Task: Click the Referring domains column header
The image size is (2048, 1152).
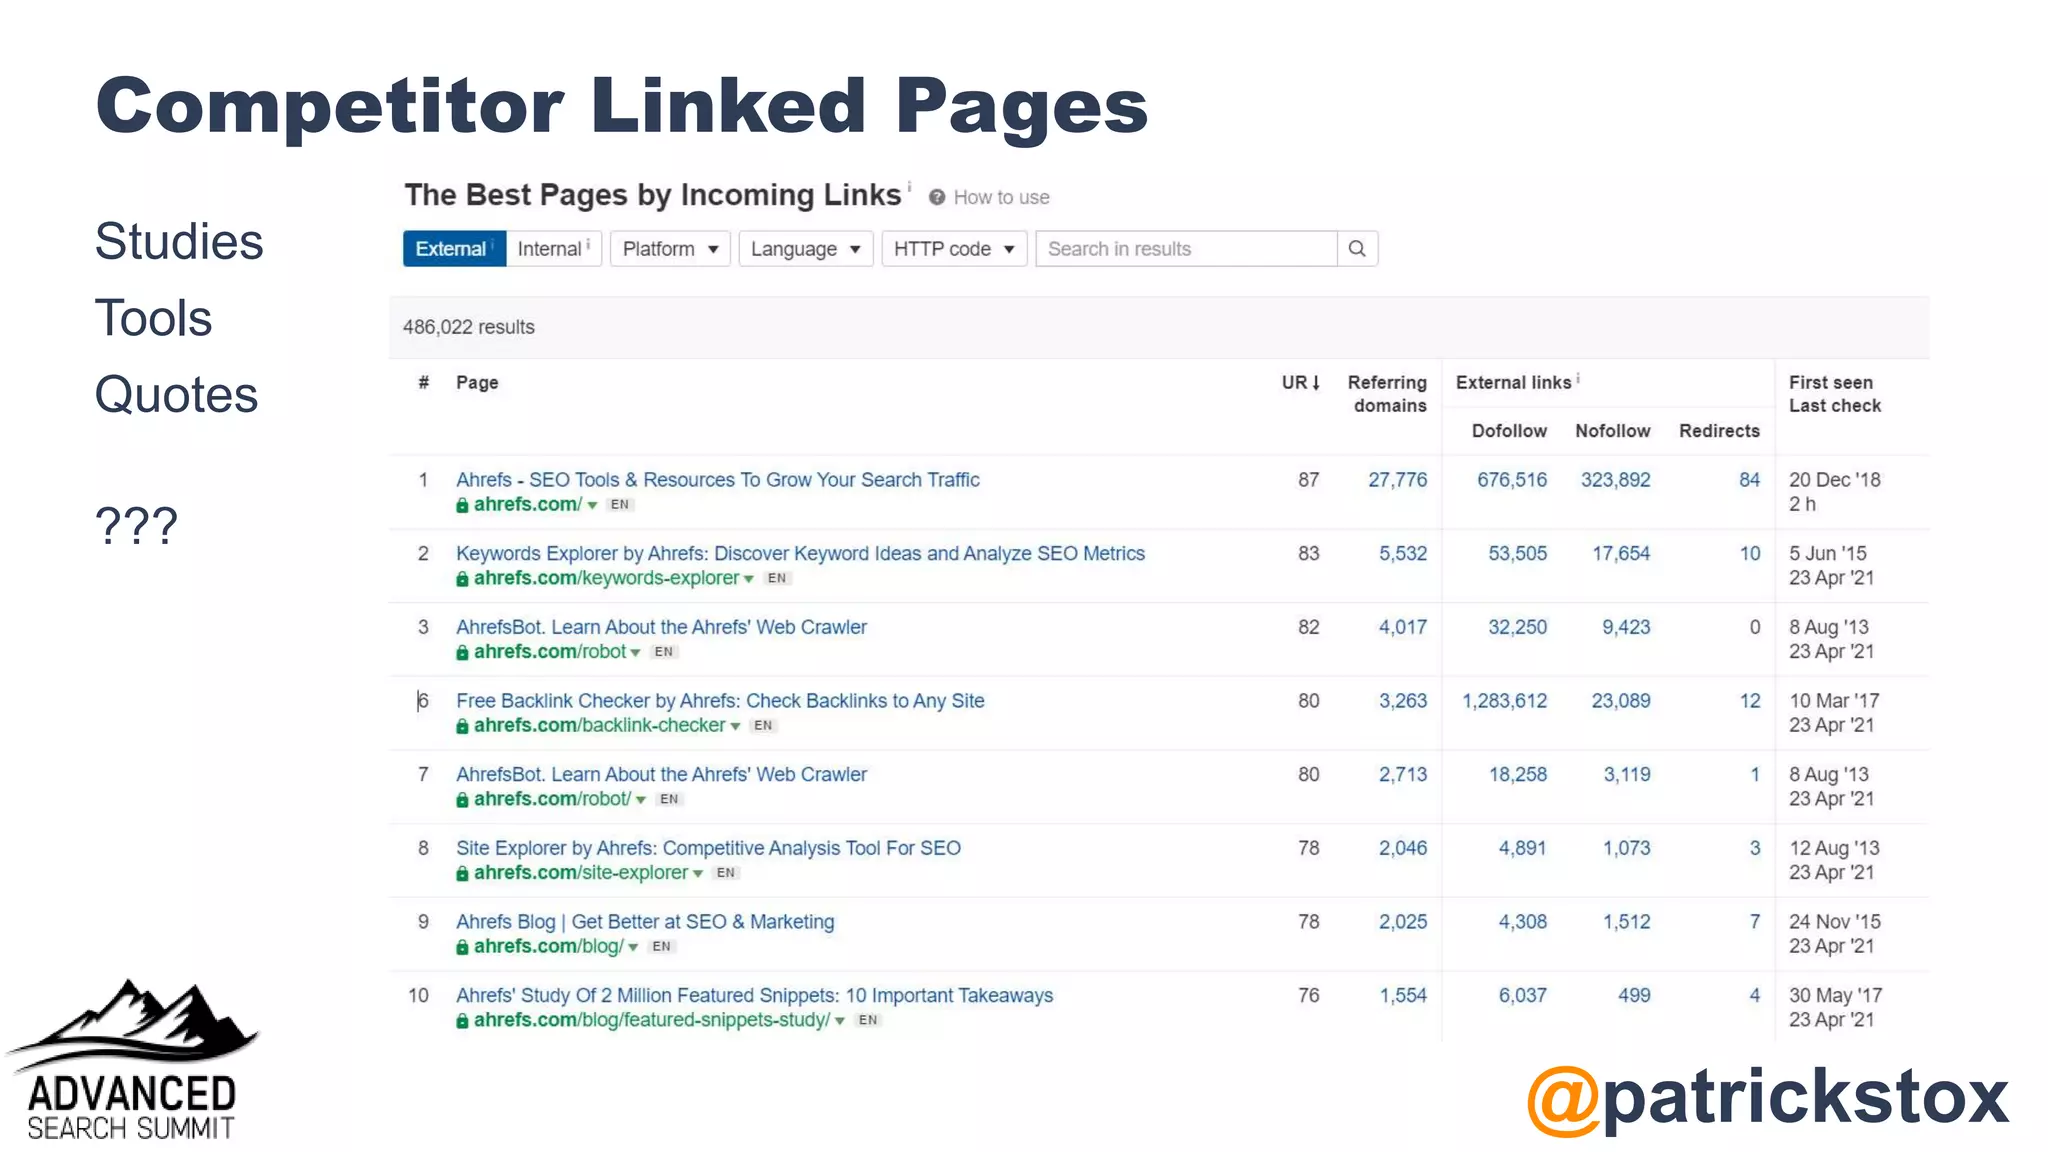Action: tap(1388, 394)
